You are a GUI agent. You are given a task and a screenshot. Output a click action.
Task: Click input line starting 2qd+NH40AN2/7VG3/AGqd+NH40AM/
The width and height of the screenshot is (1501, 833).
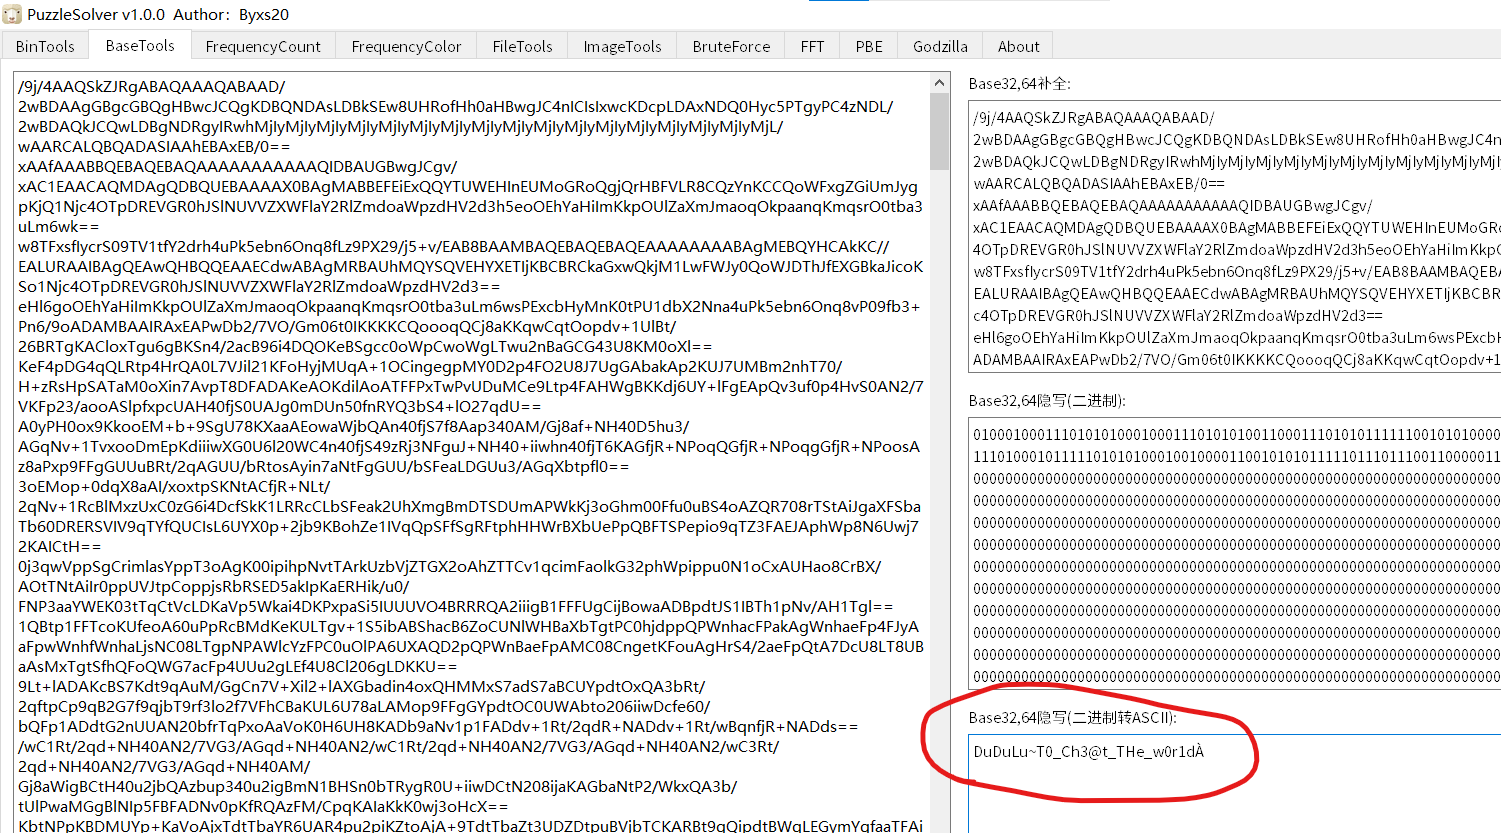[164, 766]
